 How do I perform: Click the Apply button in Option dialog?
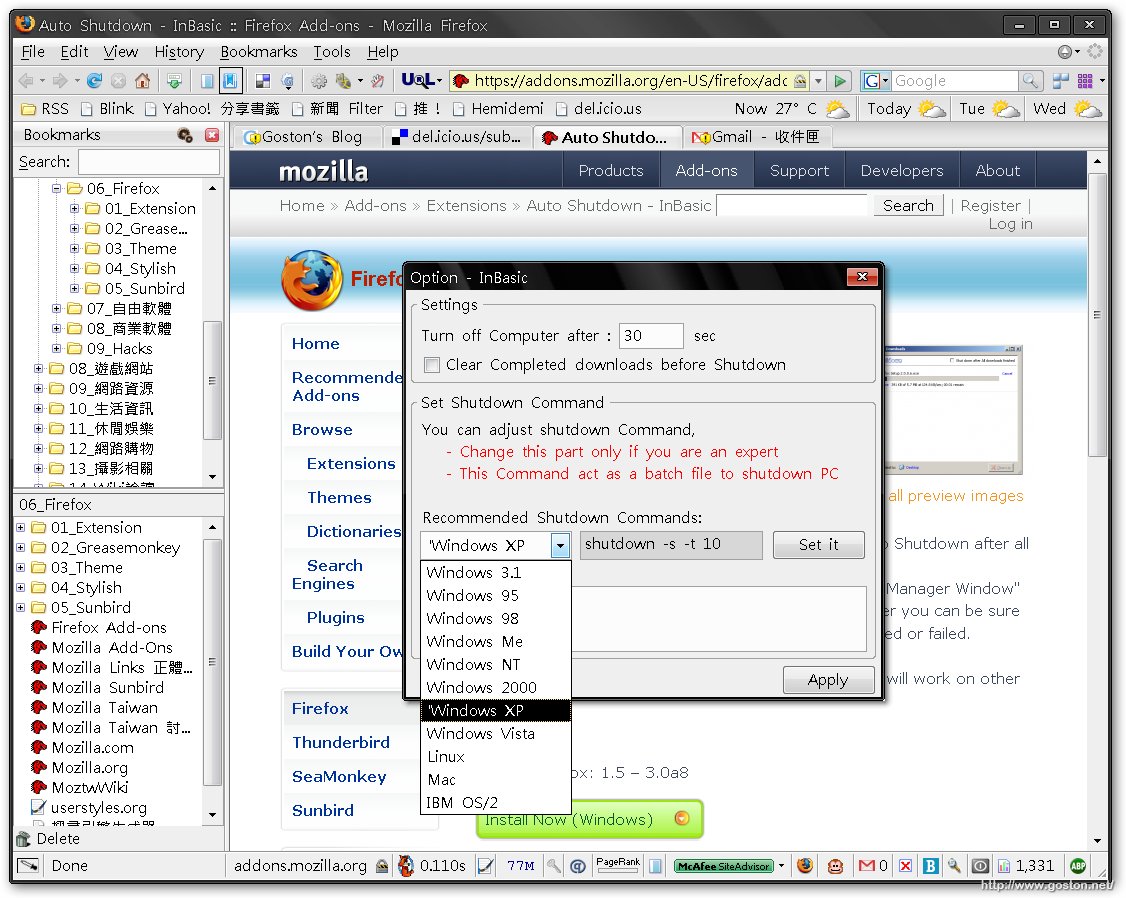point(828,680)
